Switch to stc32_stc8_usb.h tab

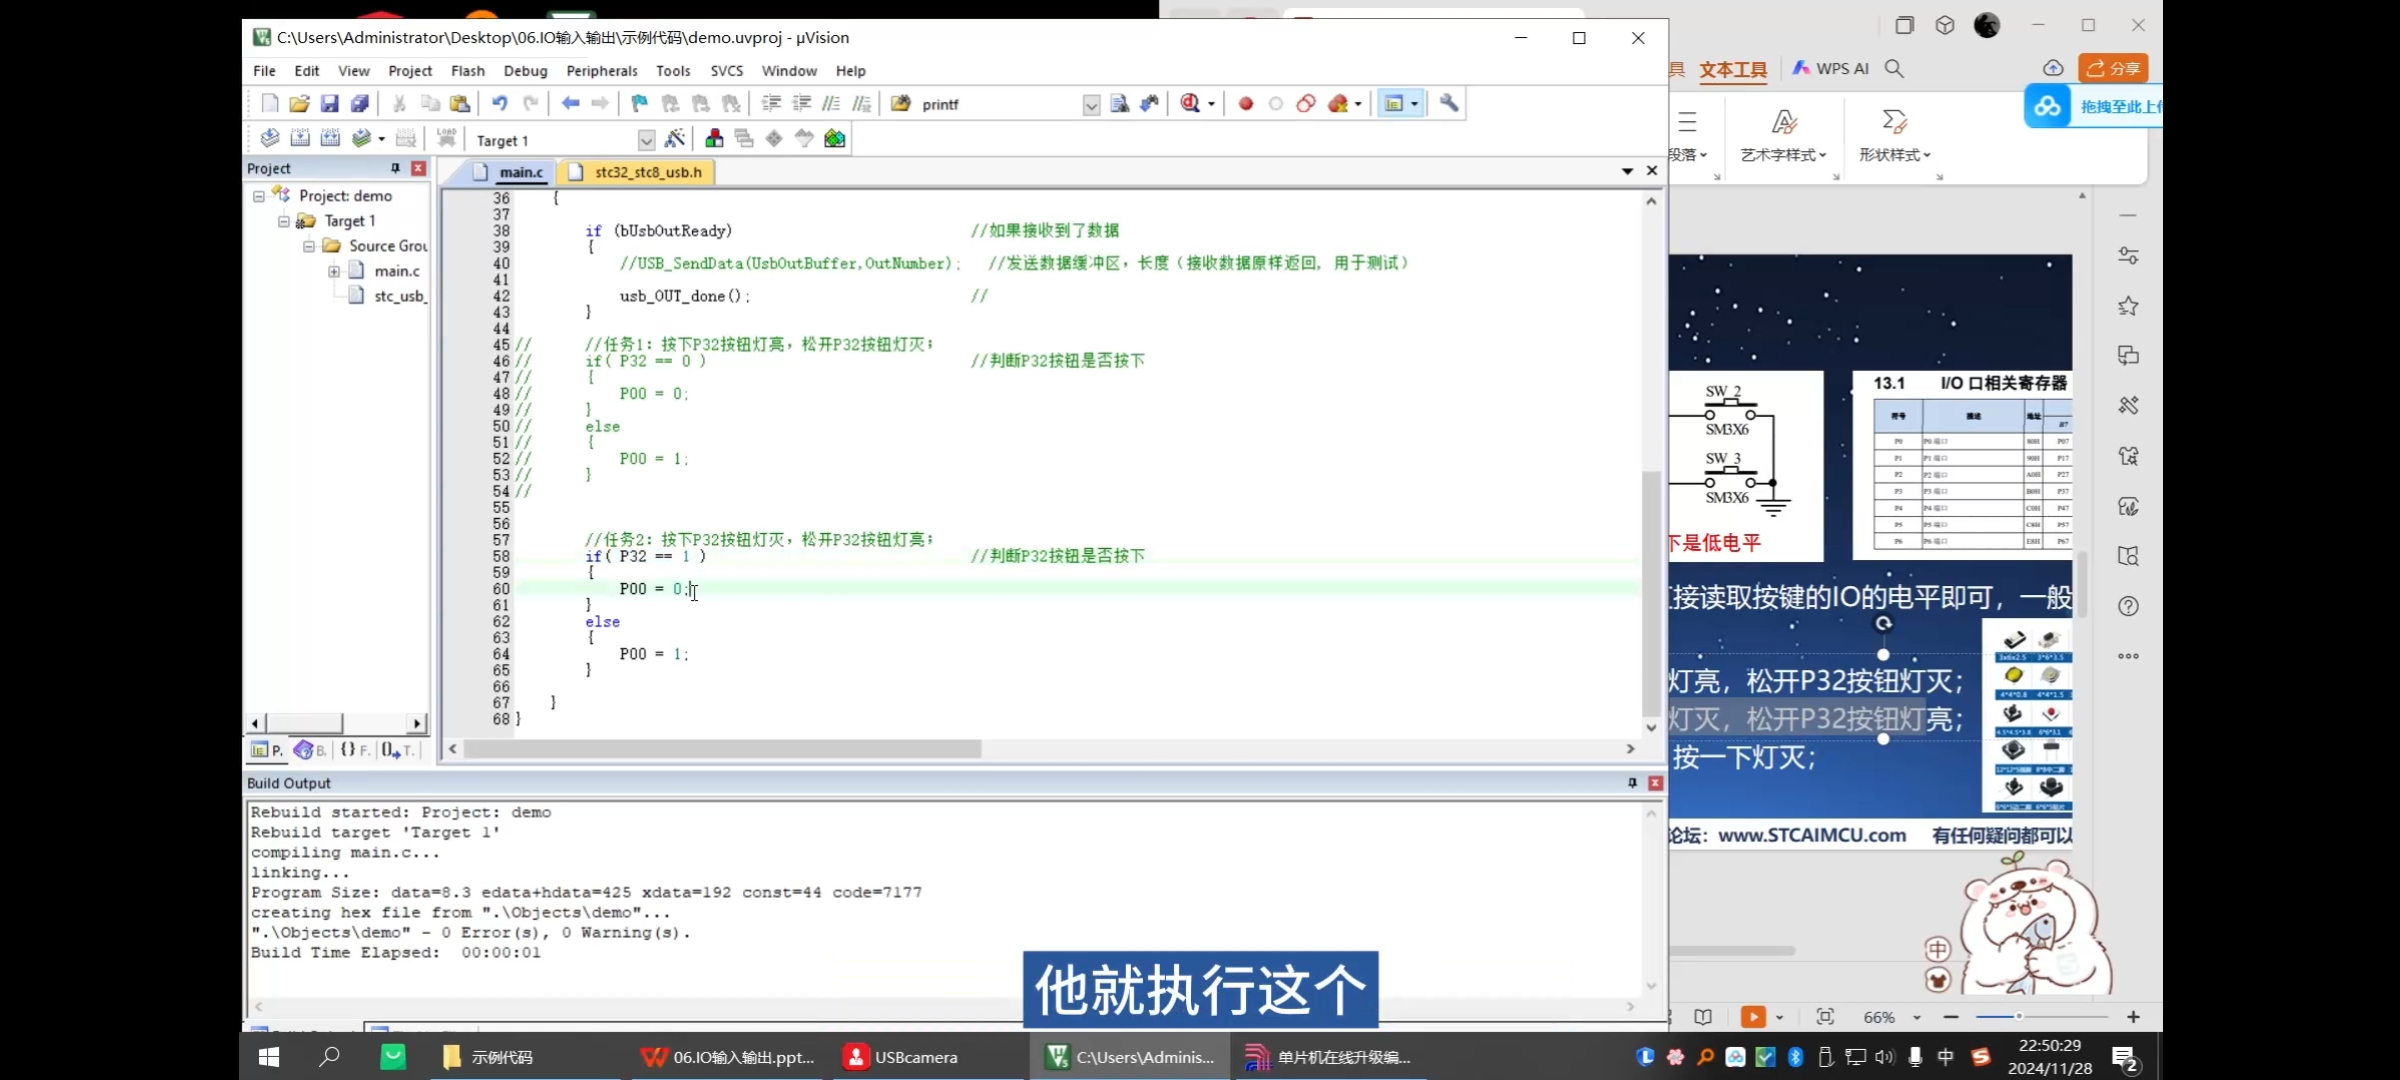click(x=647, y=172)
